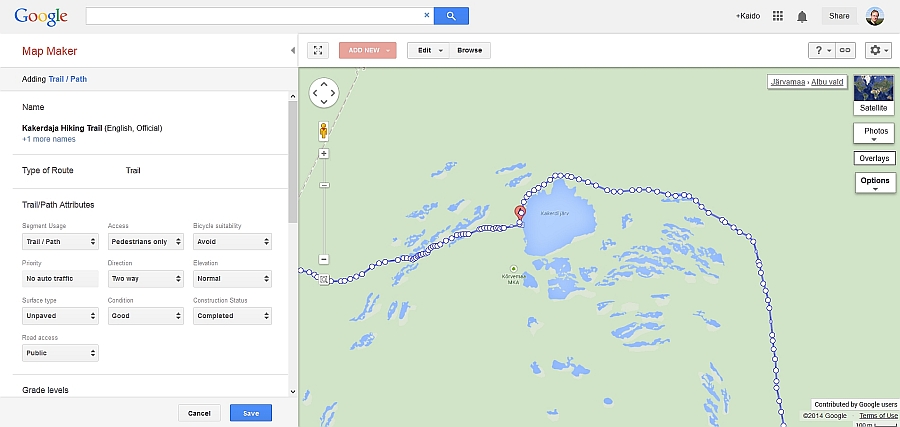Image resolution: width=900 pixels, height=427 pixels.
Task: Open the settings gear menu
Action: click(878, 51)
